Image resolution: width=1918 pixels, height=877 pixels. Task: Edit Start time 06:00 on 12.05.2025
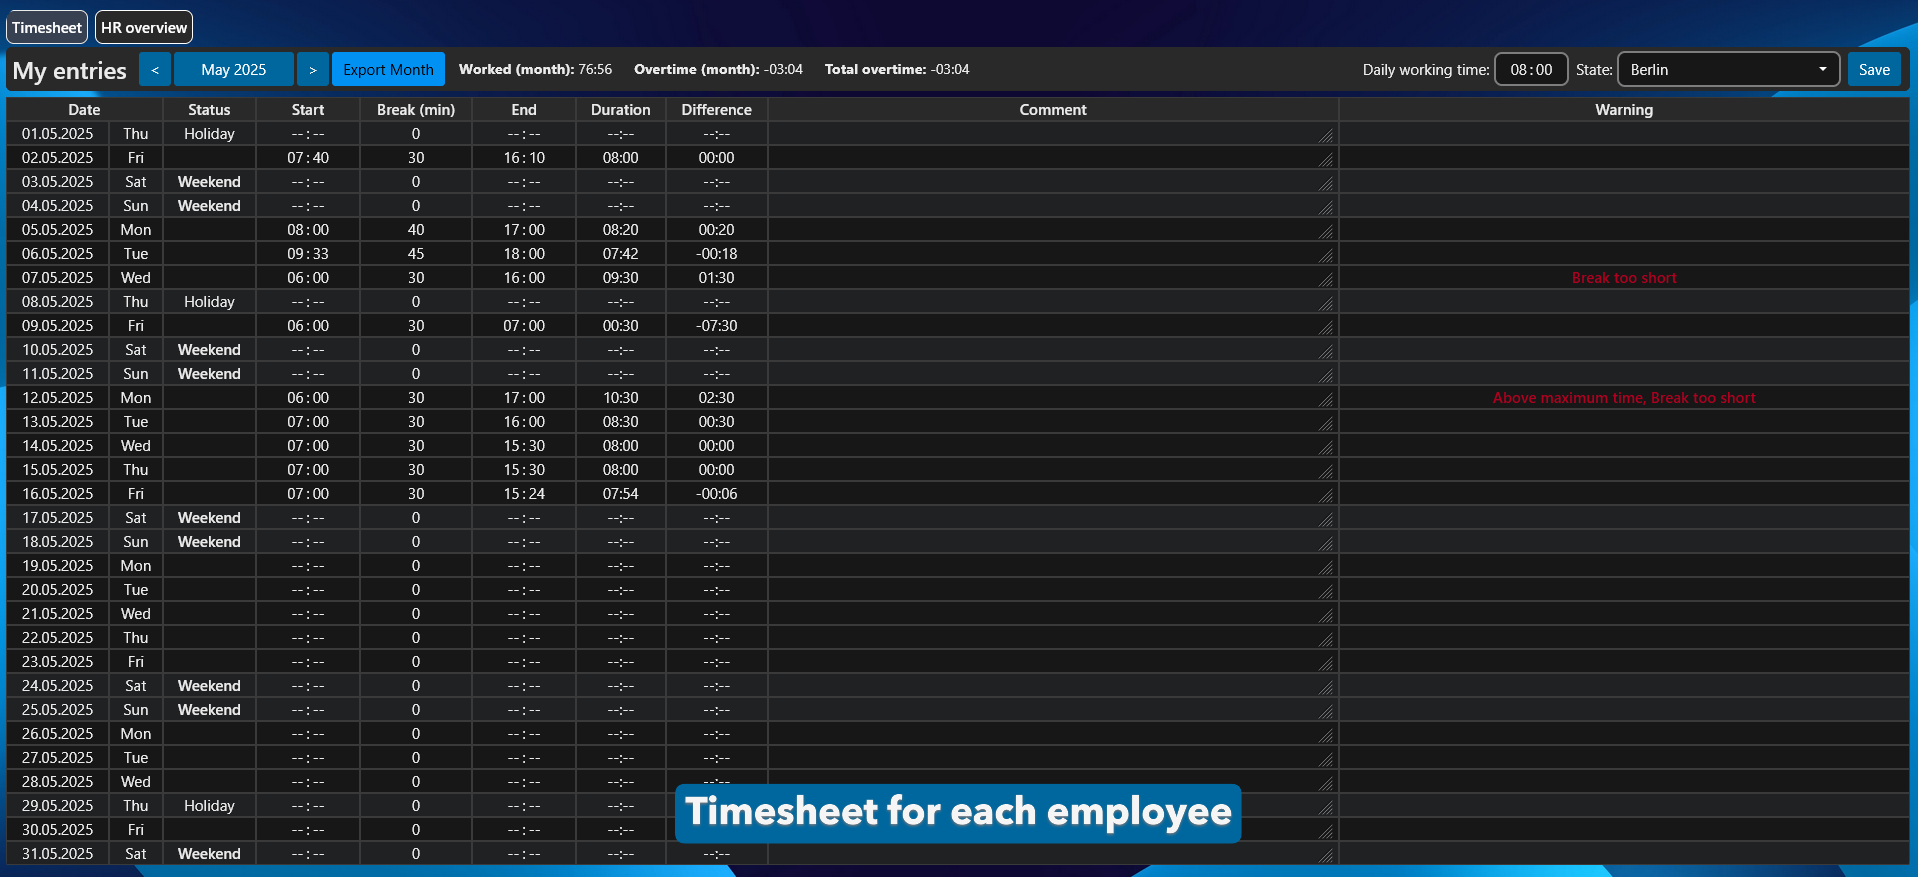308,398
